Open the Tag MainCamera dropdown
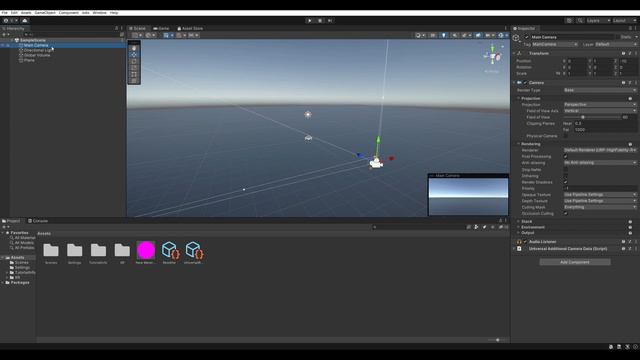The image size is (640, 360). pyautogui.click(x=555, y=44)
